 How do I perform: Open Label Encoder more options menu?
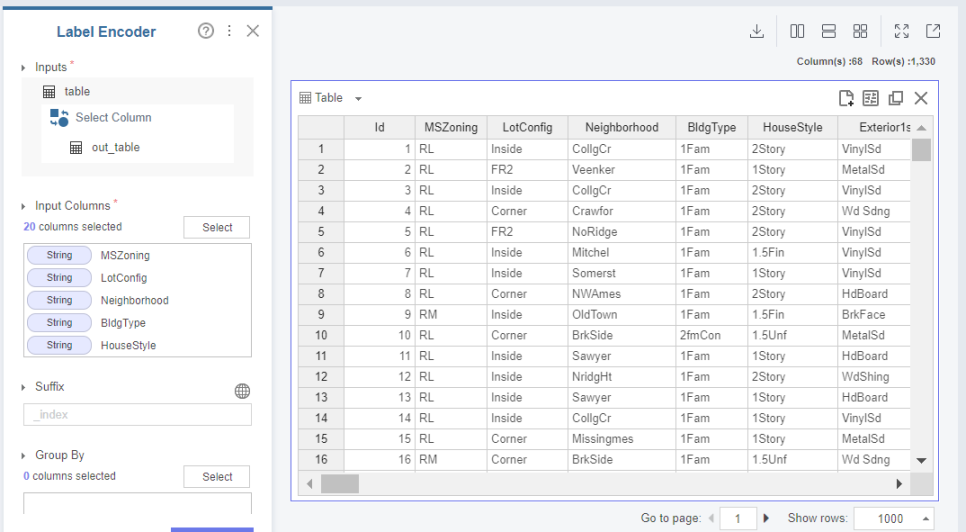(x=229, y=31)
